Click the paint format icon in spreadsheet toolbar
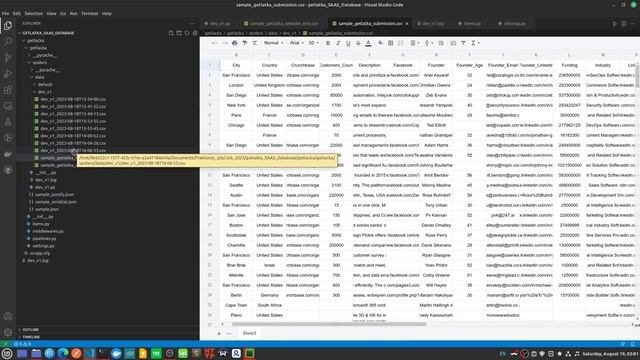The height and width of the screenshot is (360, 640). click(244, 43)
